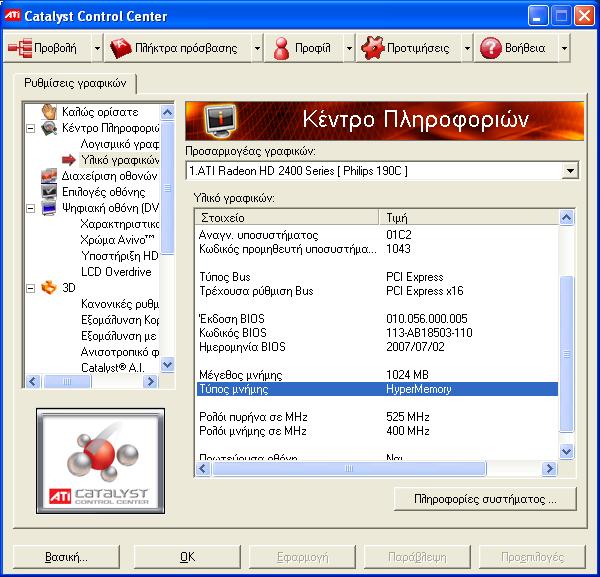Click the OK button
Viewport: 600px width, 577px height.
(187, 557)
